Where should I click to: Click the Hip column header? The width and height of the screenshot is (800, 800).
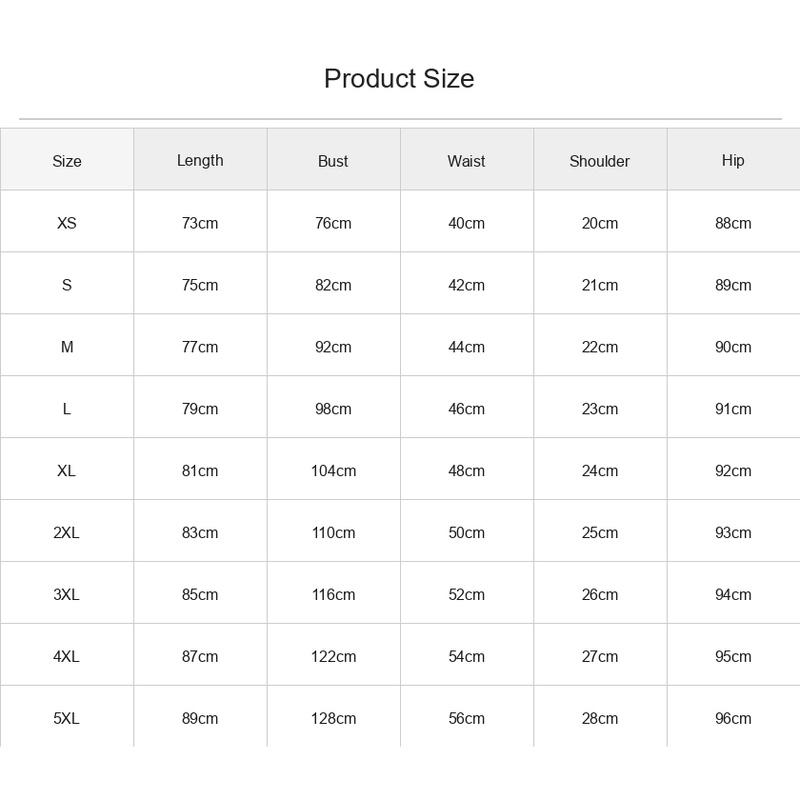[733, 161]
